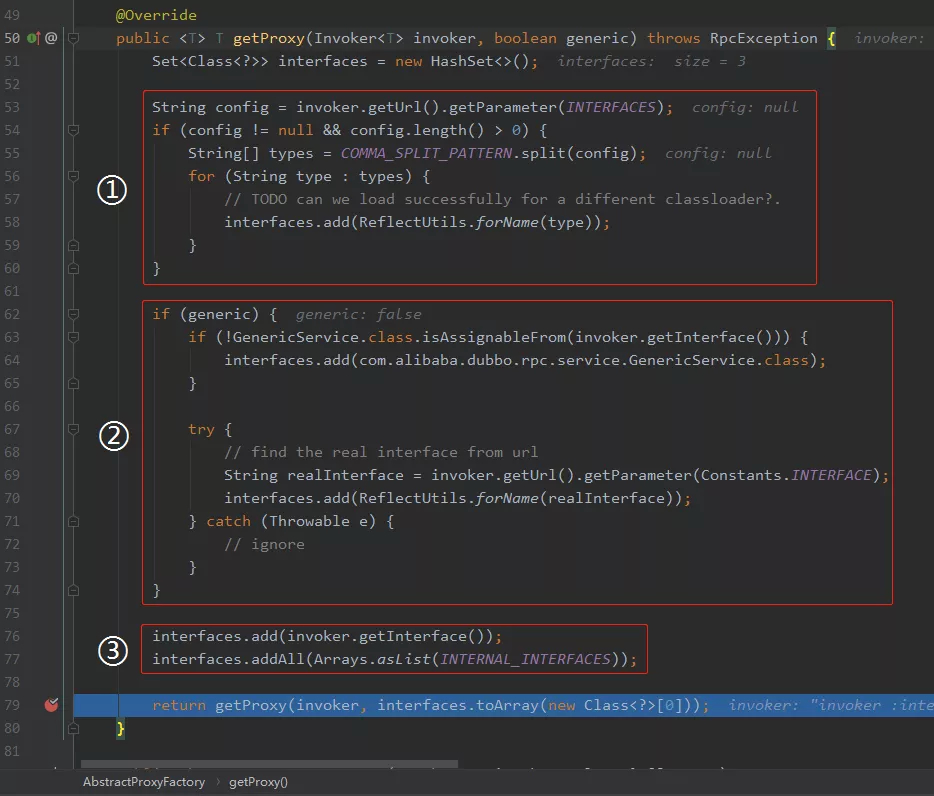Viewport: 934px width, 796px height.
Task: Click the 'generic: false' inline debug hint
Action: coord(359,315)
